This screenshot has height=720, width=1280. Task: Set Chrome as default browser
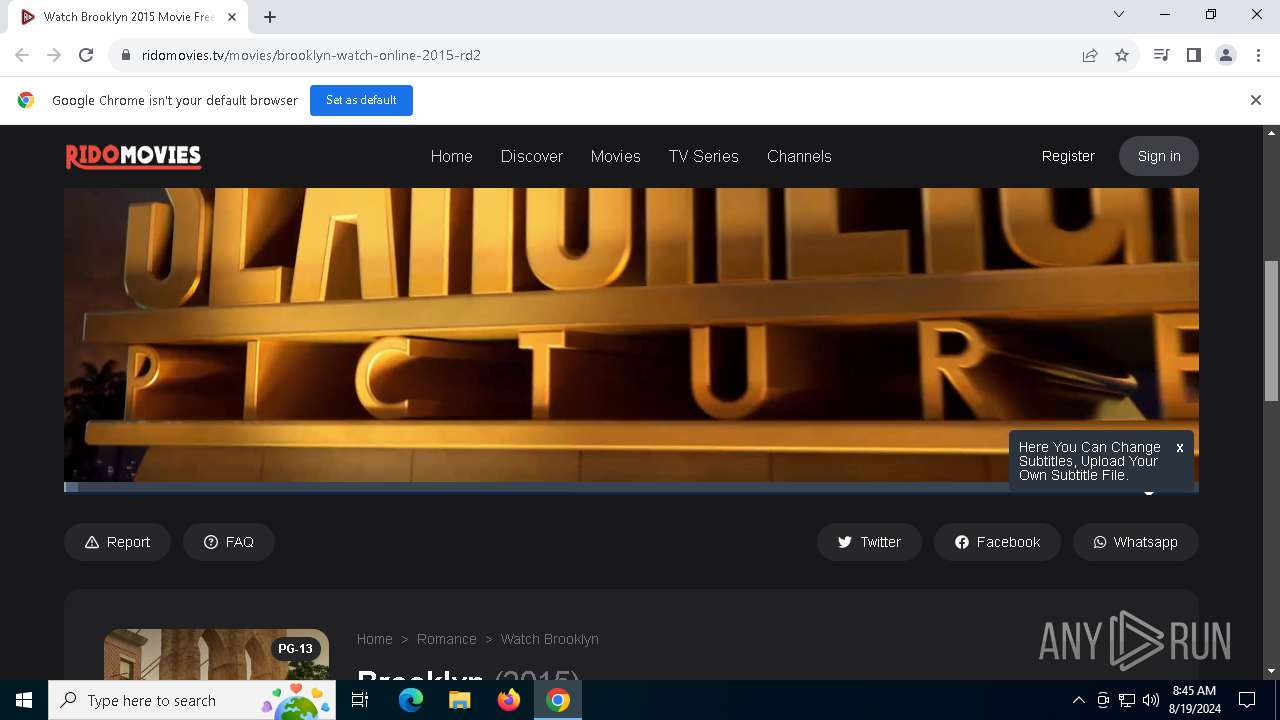pyautogui.click(x=361, y=100)
